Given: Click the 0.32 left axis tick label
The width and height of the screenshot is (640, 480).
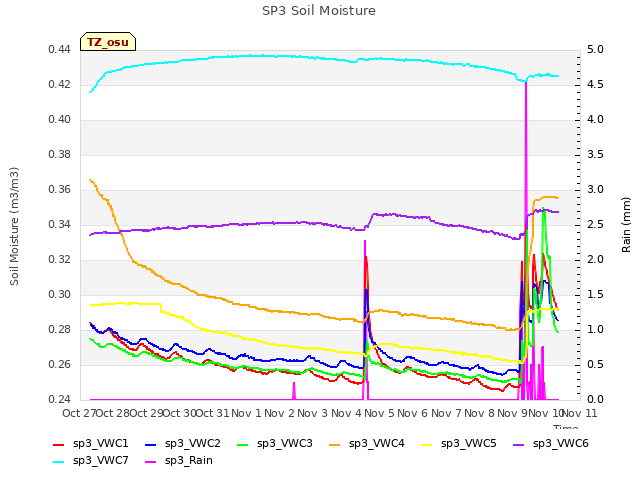Looking at the screenshot, I should click(59, 260).
